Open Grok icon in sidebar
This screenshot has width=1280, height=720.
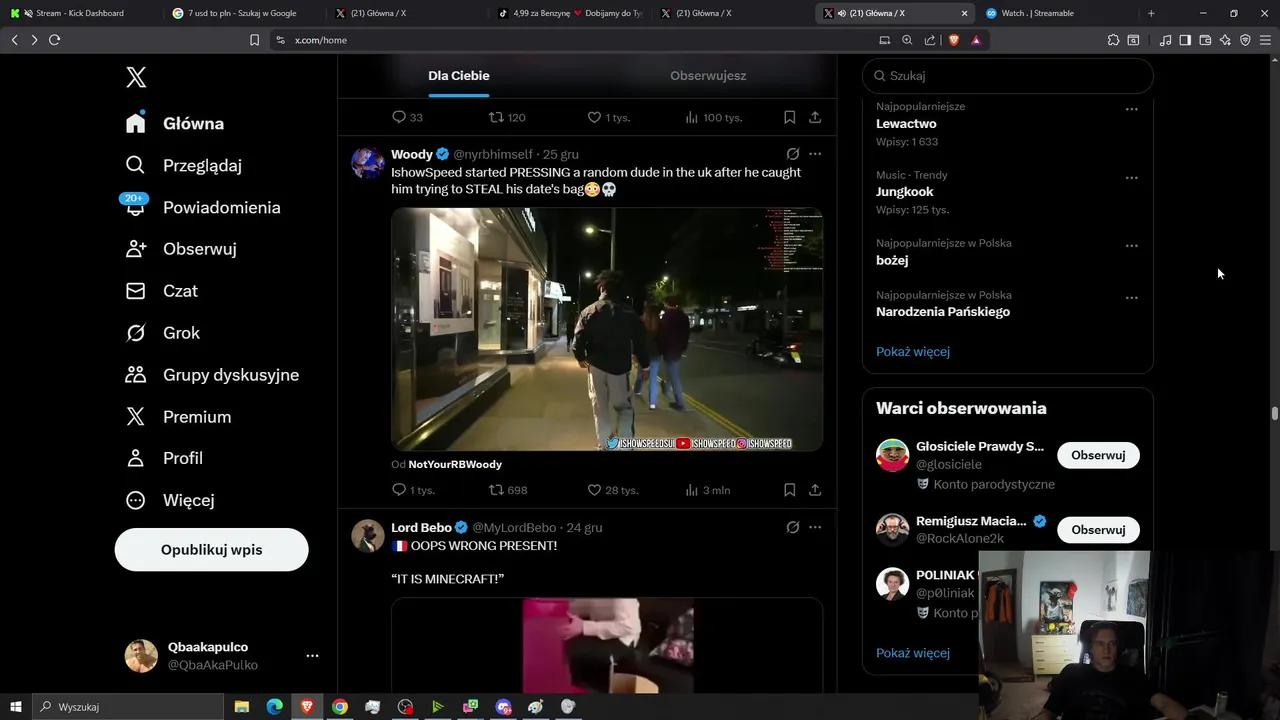136,333
